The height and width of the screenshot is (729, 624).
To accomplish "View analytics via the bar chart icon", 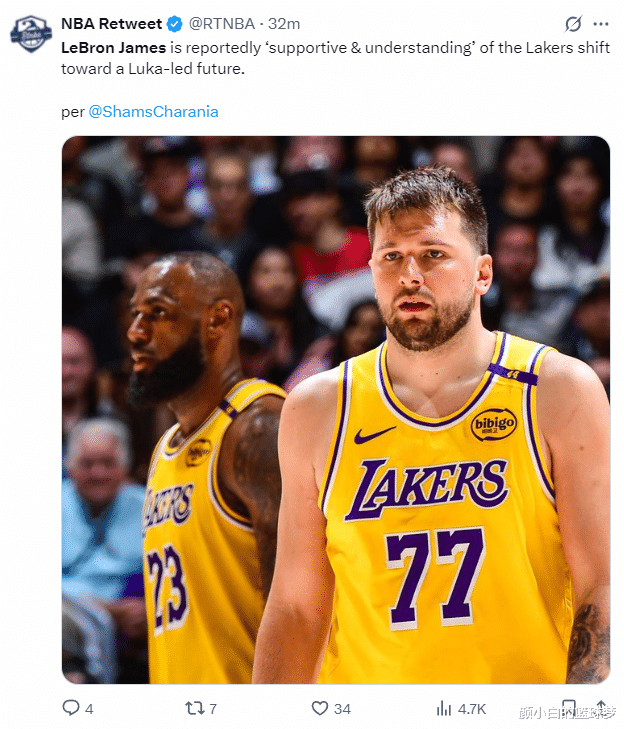I will 444,709.
